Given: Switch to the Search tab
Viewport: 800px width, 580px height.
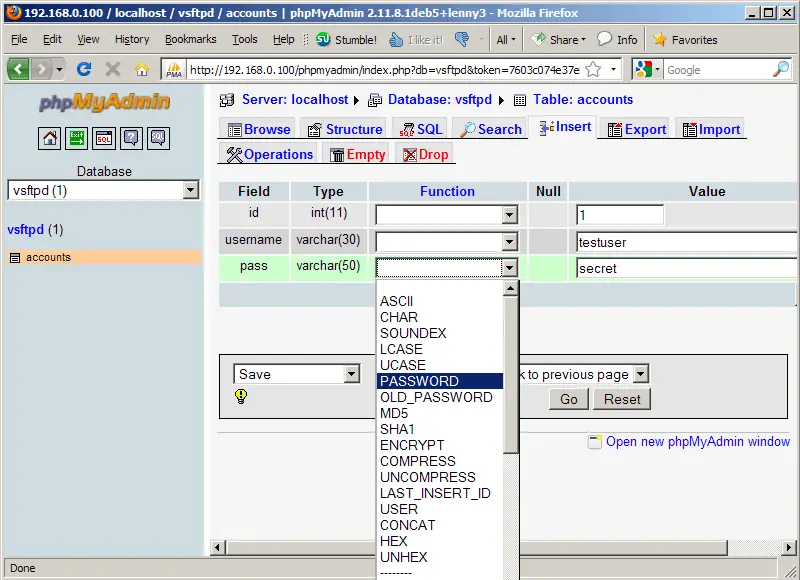Looking at the screenshot, I should pyautogui.click(x=490, y=129).
